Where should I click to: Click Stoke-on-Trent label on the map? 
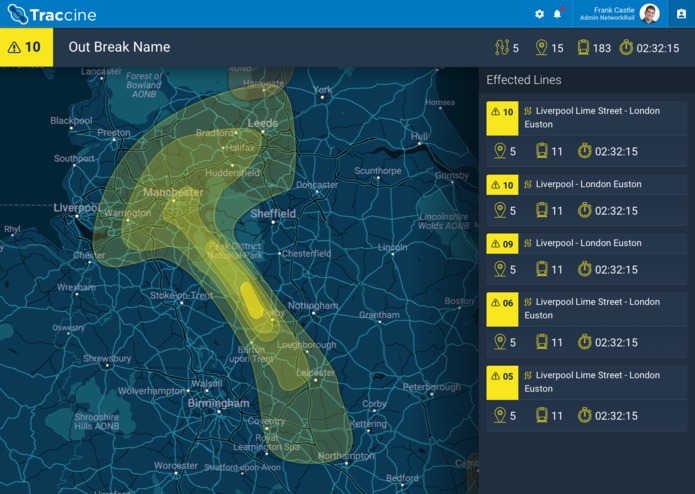click(x=181, y=295)
